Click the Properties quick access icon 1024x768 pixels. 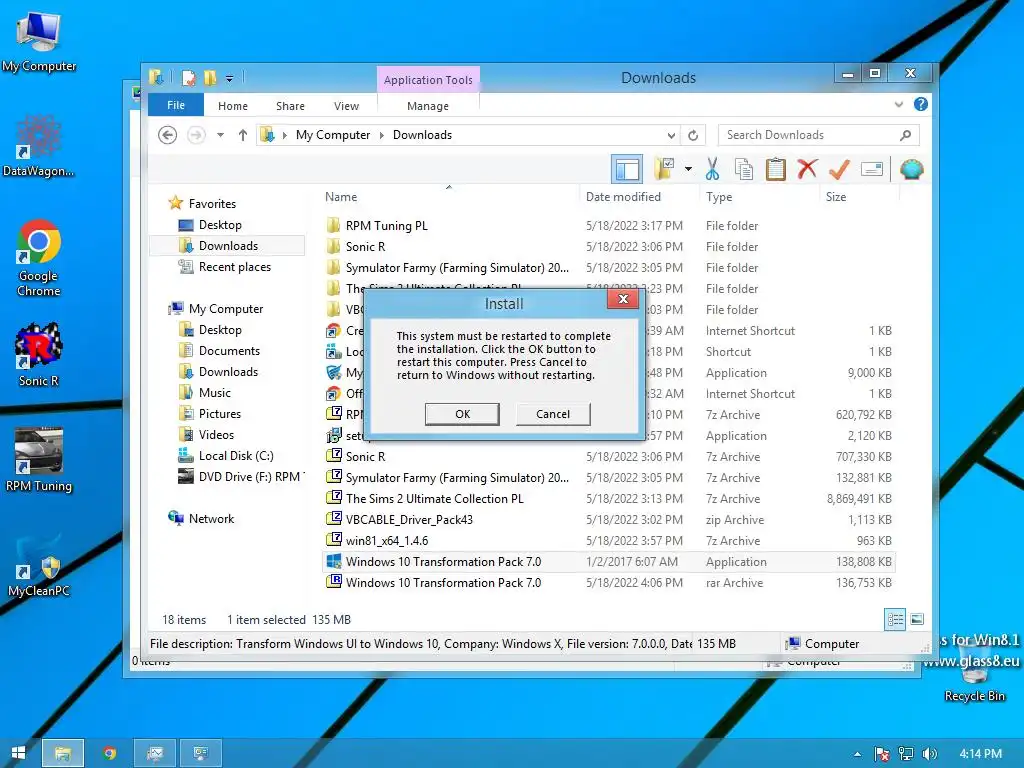coord(189,78)
